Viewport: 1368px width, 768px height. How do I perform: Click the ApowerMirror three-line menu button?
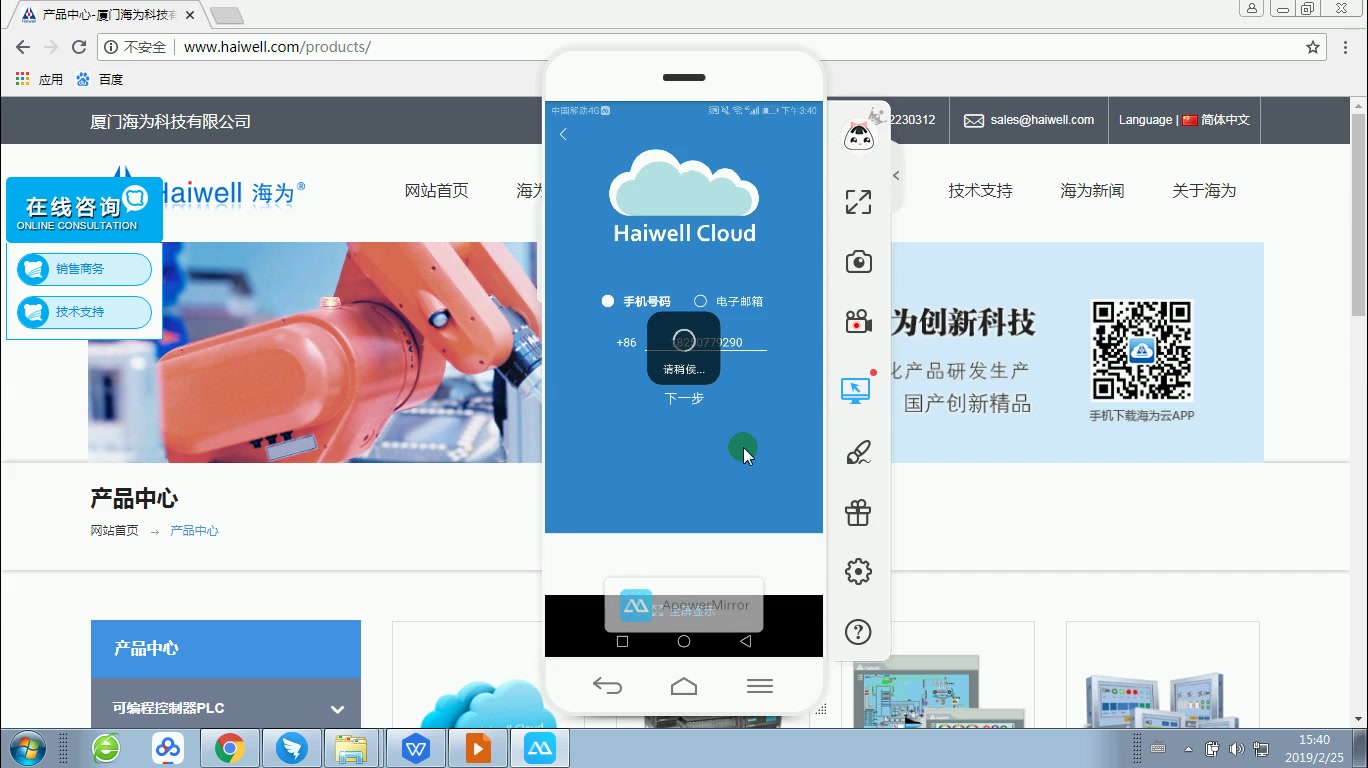760,686
